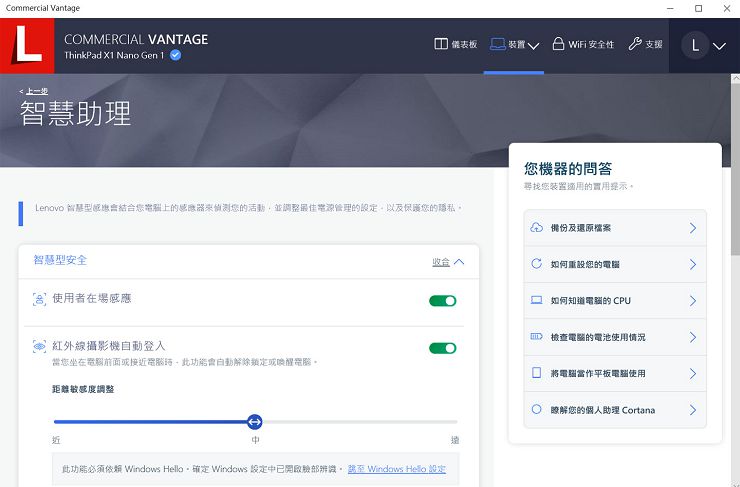Open the 將電腦當作平板電腦使用 tip
The image size is (740, 487).
tap(615, 373)
